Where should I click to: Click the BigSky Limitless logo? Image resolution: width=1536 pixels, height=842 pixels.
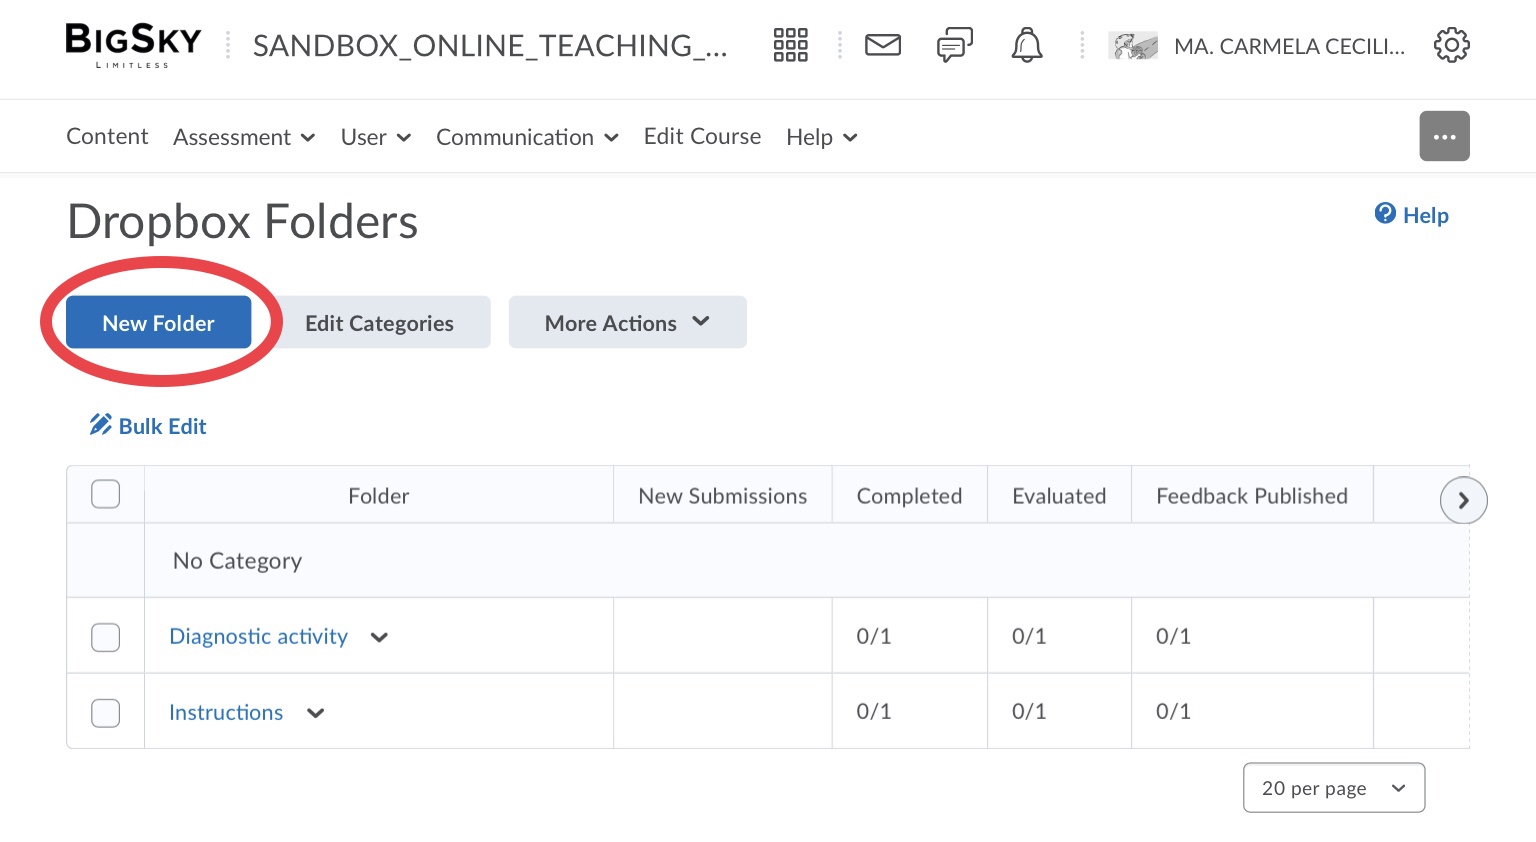[x=133, y=45]
